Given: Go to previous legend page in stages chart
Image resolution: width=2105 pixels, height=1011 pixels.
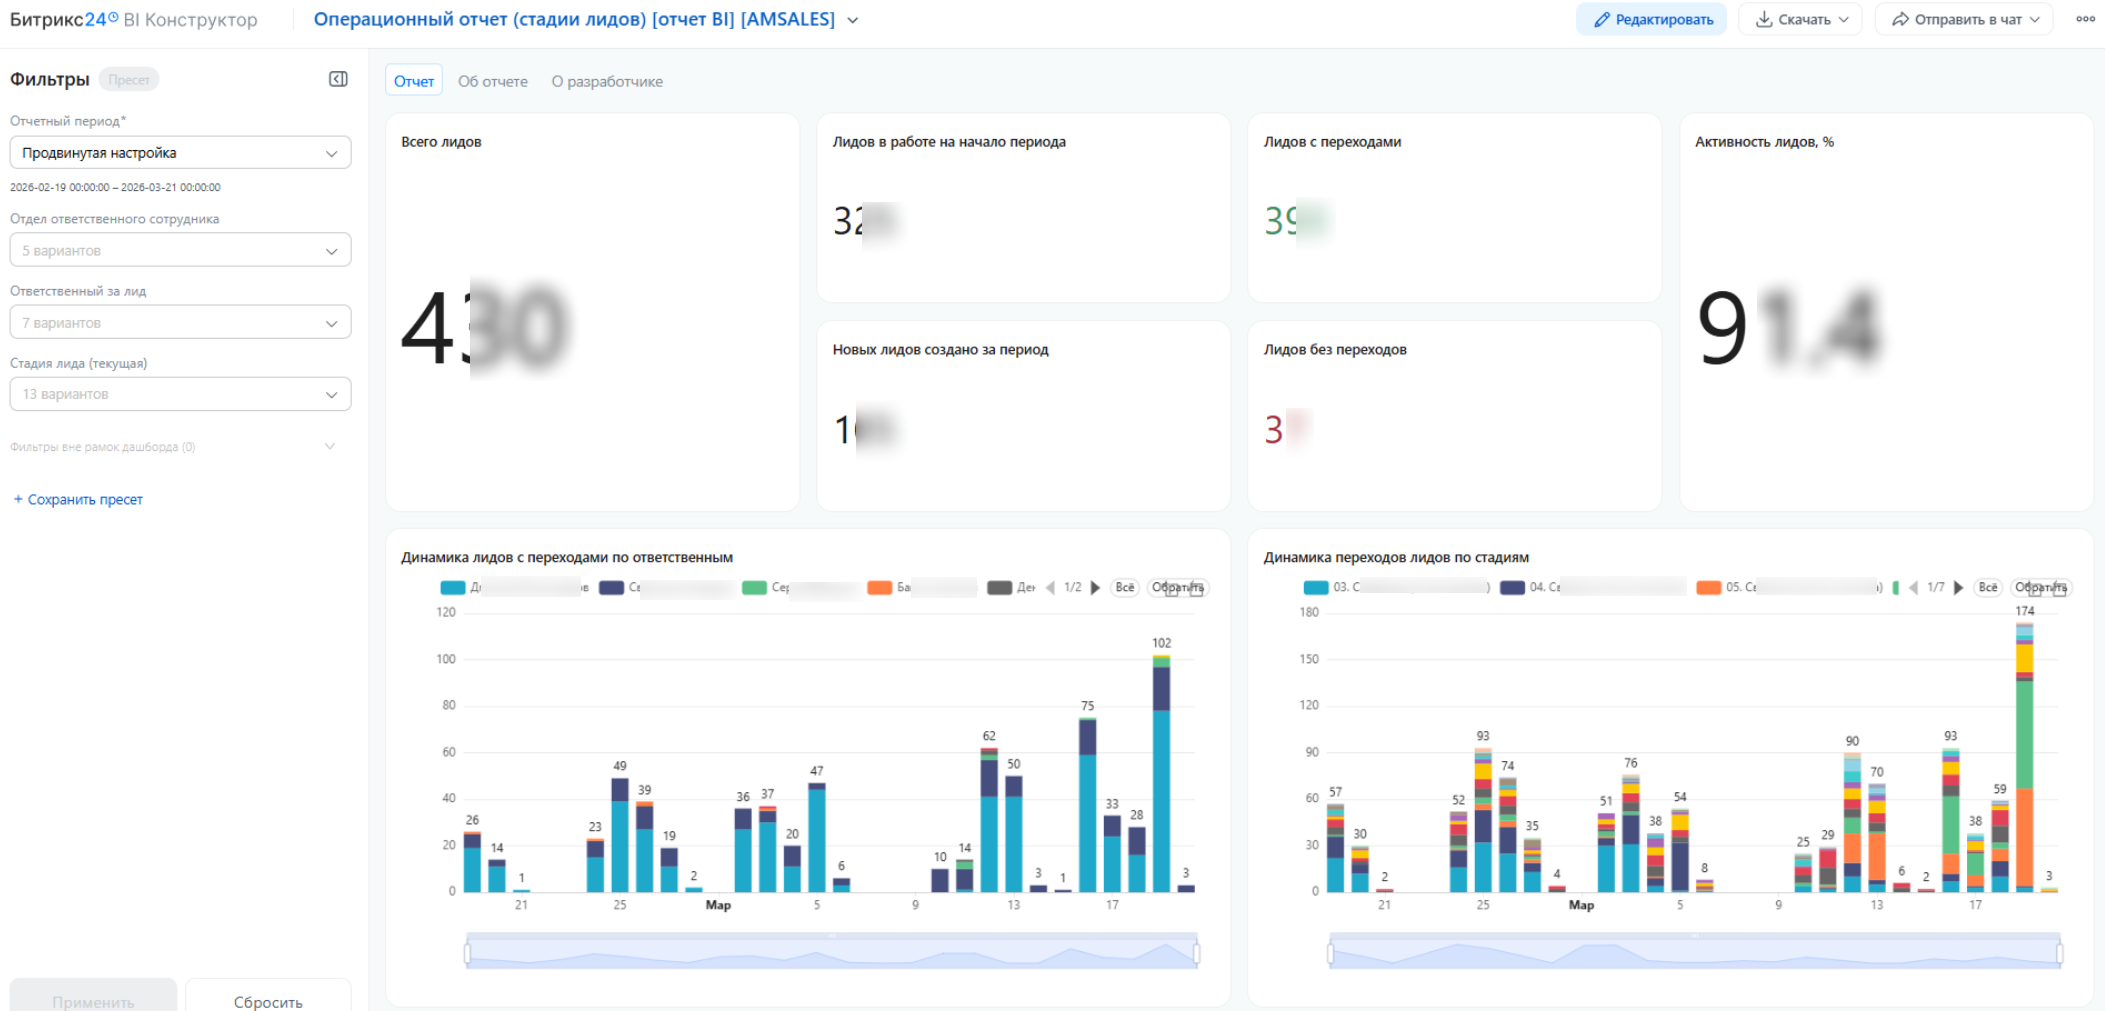Looking at the screenshot, I should pos(1913,588).
